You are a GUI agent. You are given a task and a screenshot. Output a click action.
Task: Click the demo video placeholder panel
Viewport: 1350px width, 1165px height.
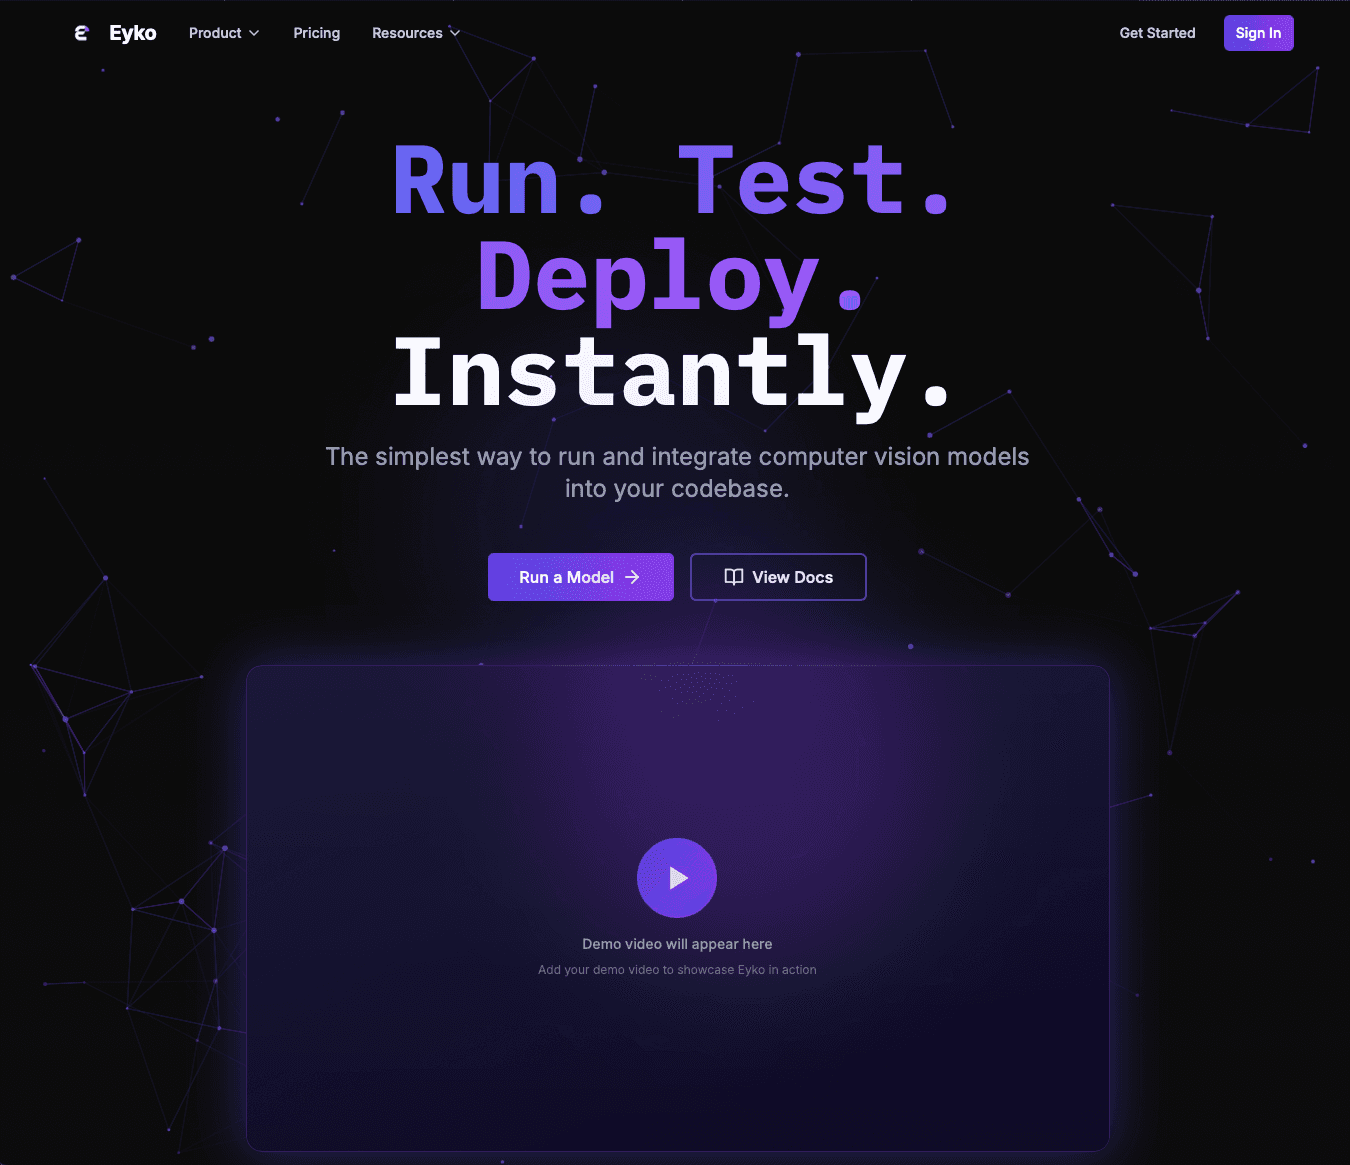point(678,908)
